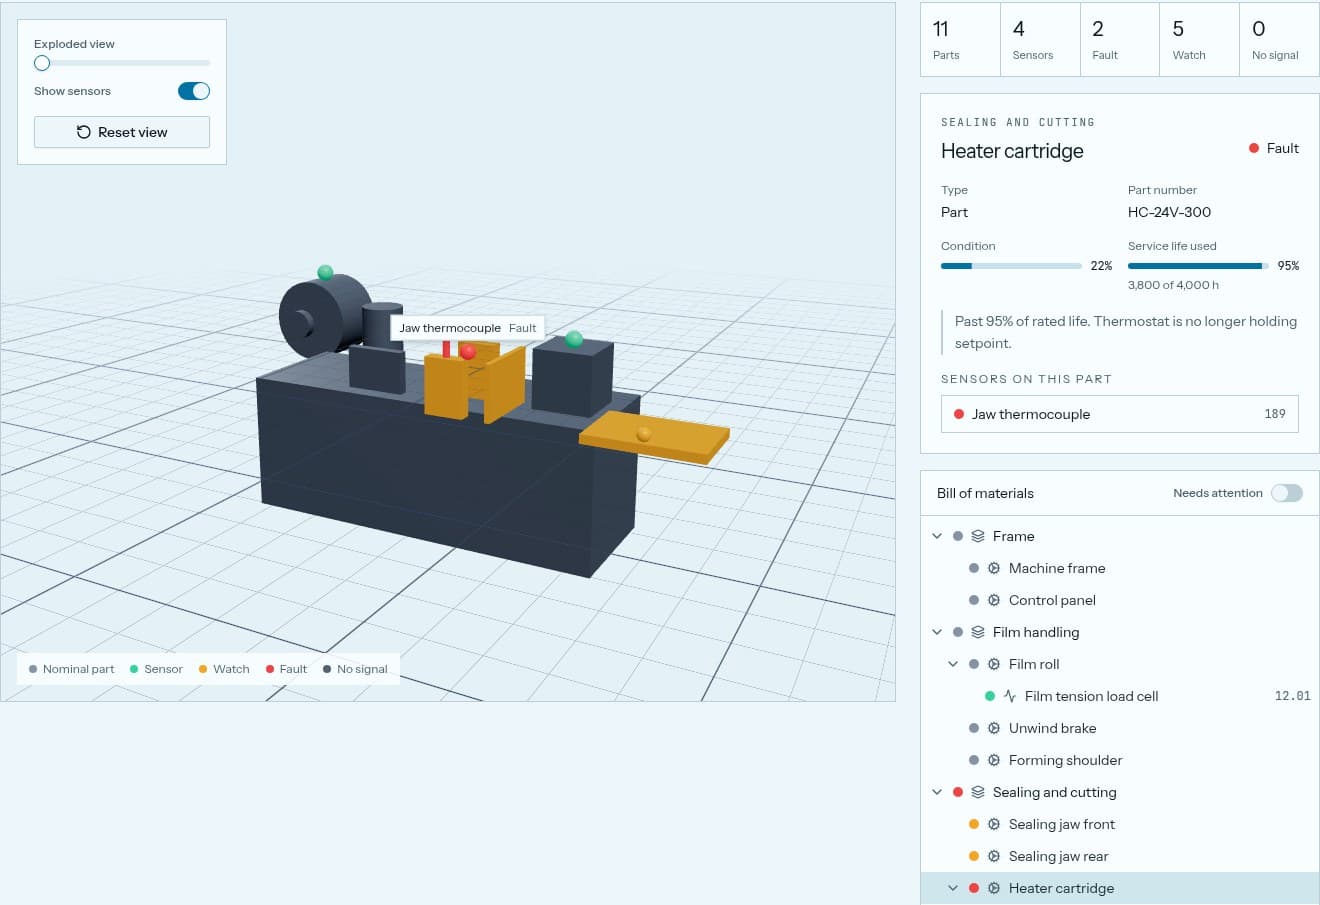
Task: Select Control panel in bill of materials
Action: coord(1120,600)
